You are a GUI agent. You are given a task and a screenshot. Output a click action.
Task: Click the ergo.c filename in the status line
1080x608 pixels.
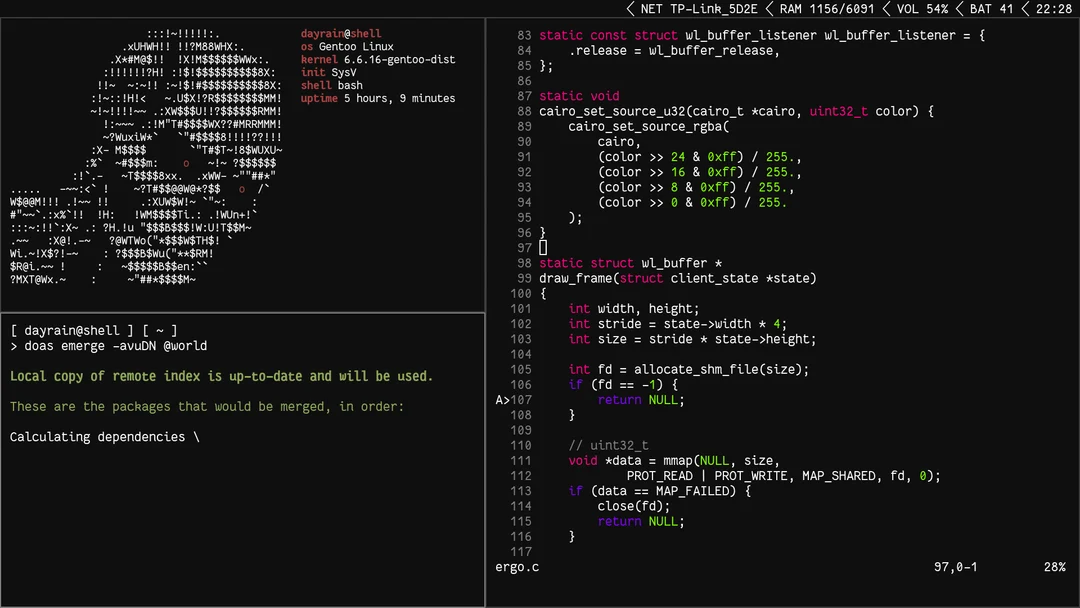(x=517, y=567)
